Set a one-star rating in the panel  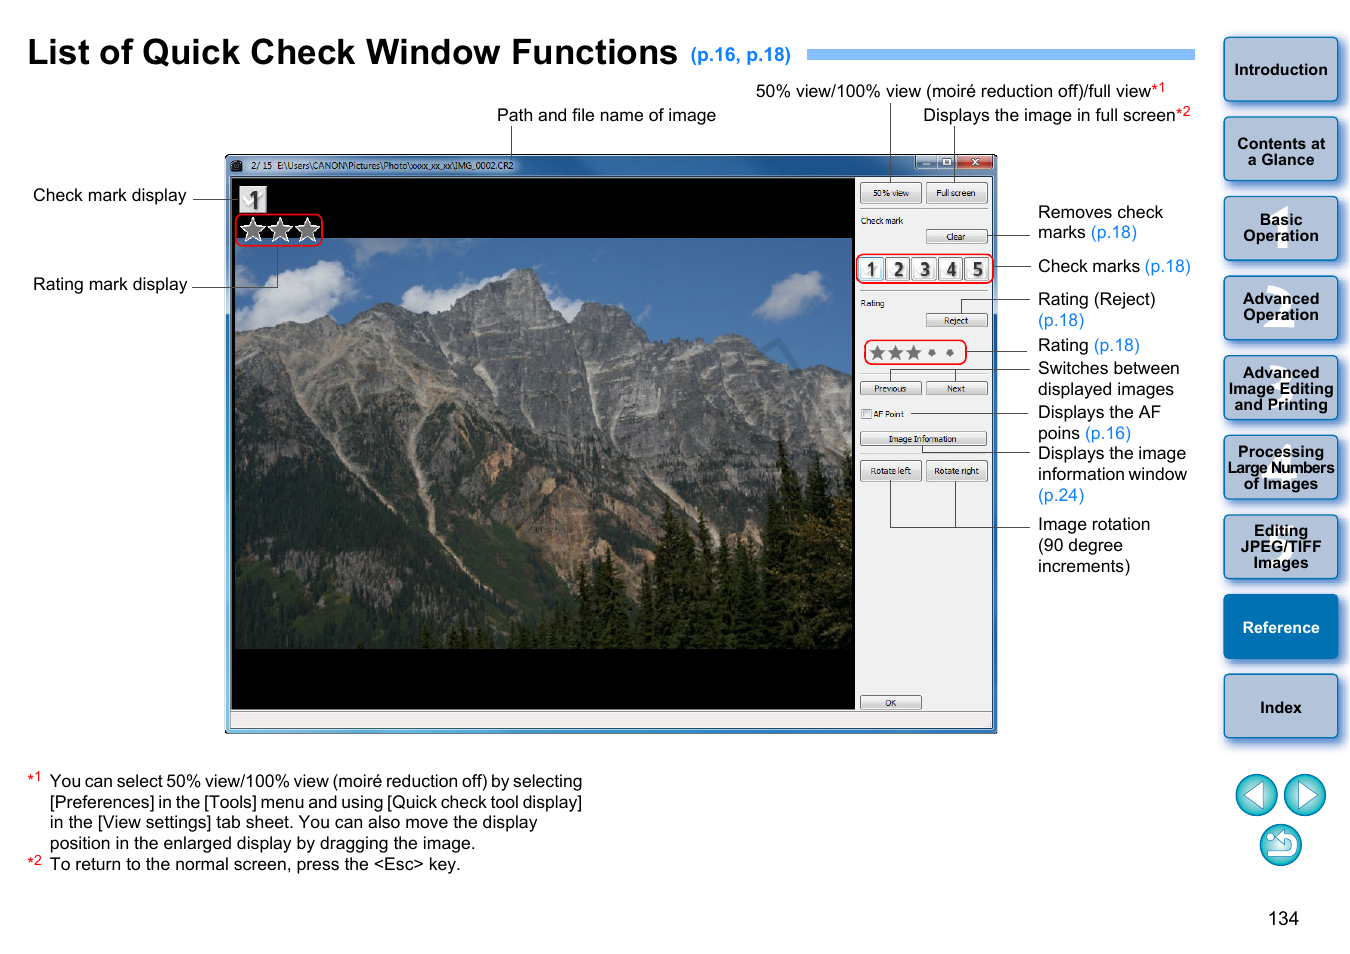point(878,353)
